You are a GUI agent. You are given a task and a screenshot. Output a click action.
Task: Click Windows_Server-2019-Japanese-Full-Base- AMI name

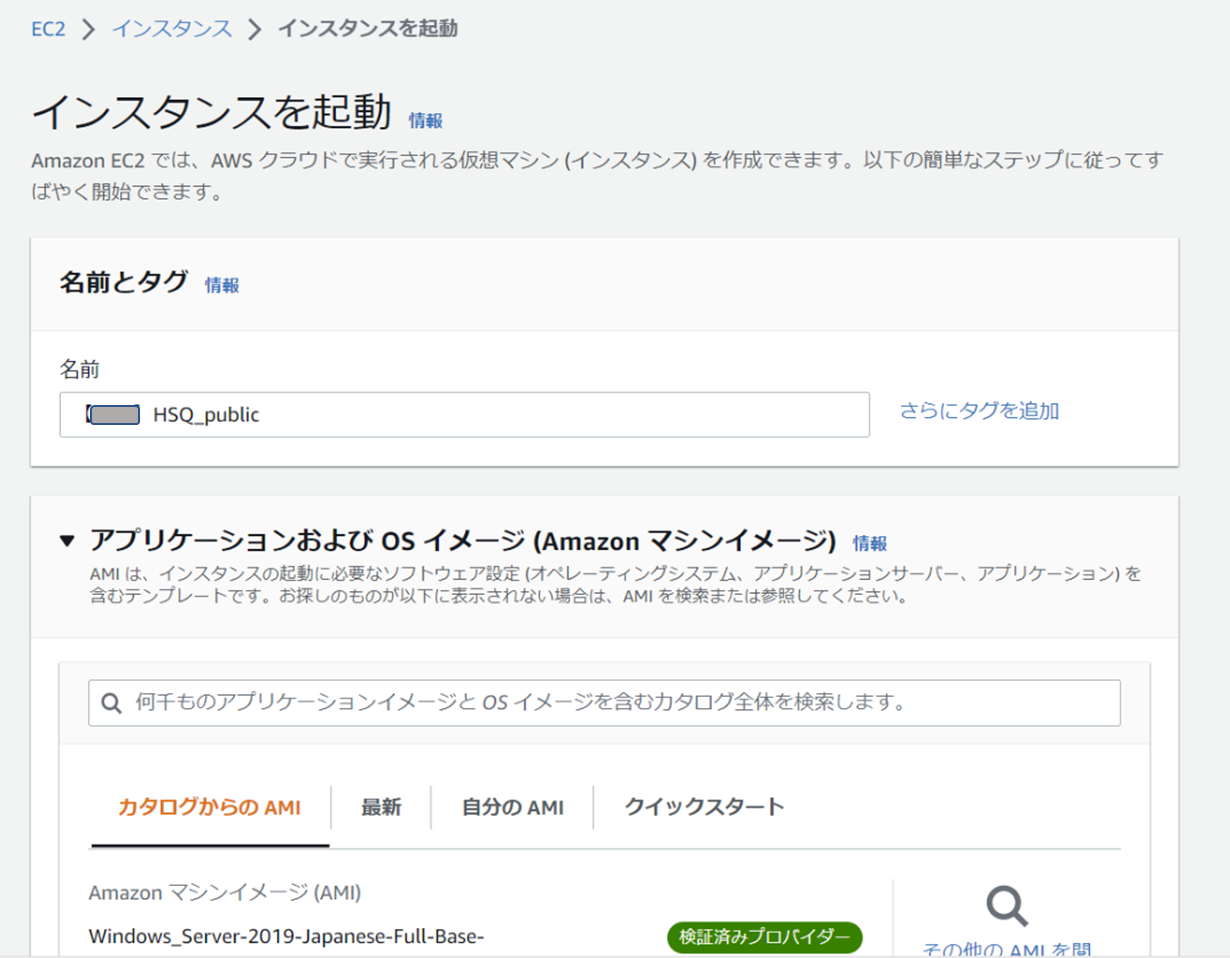coord(286,937)
